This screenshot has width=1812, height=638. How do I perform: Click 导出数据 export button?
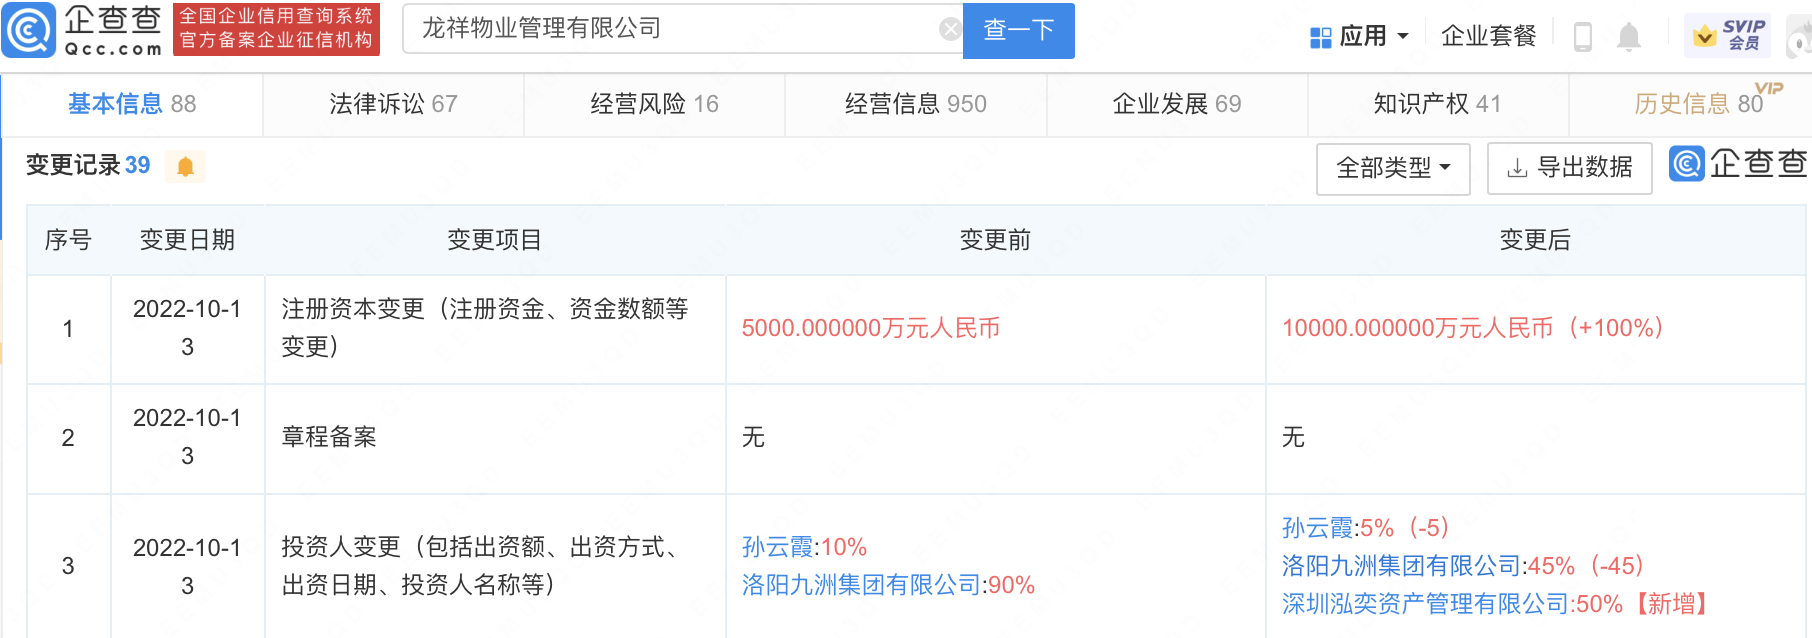[x=1570, y=168]
